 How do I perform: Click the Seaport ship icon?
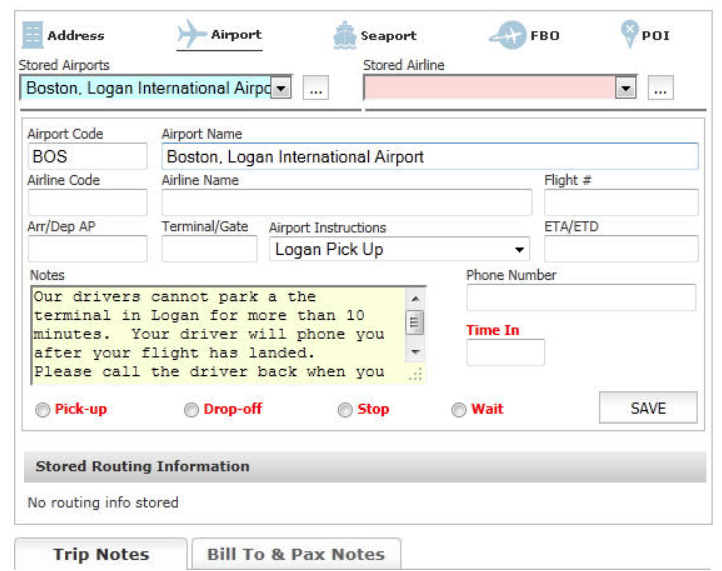pyautogui.click(x=344, y=35)
